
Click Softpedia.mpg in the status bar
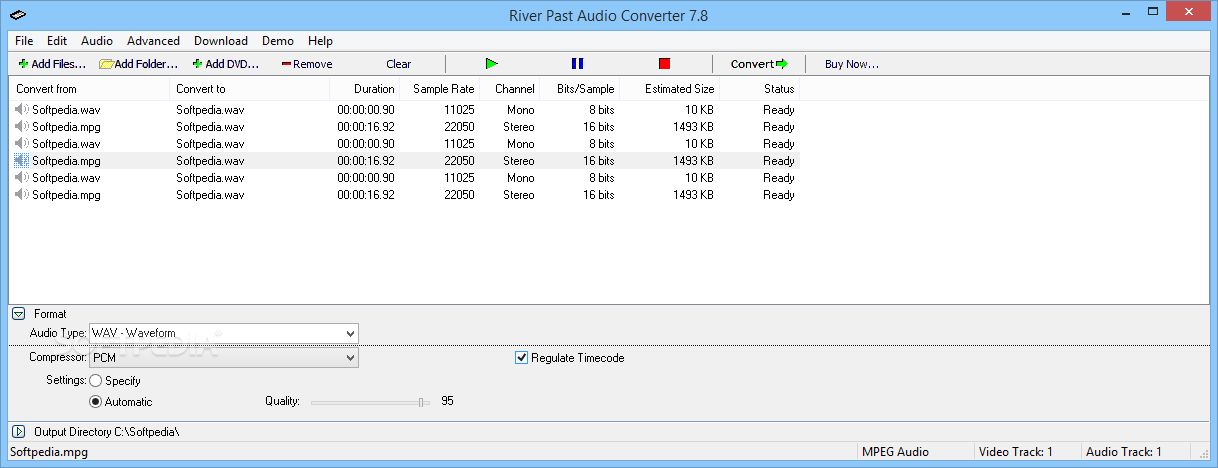point(48,453)
